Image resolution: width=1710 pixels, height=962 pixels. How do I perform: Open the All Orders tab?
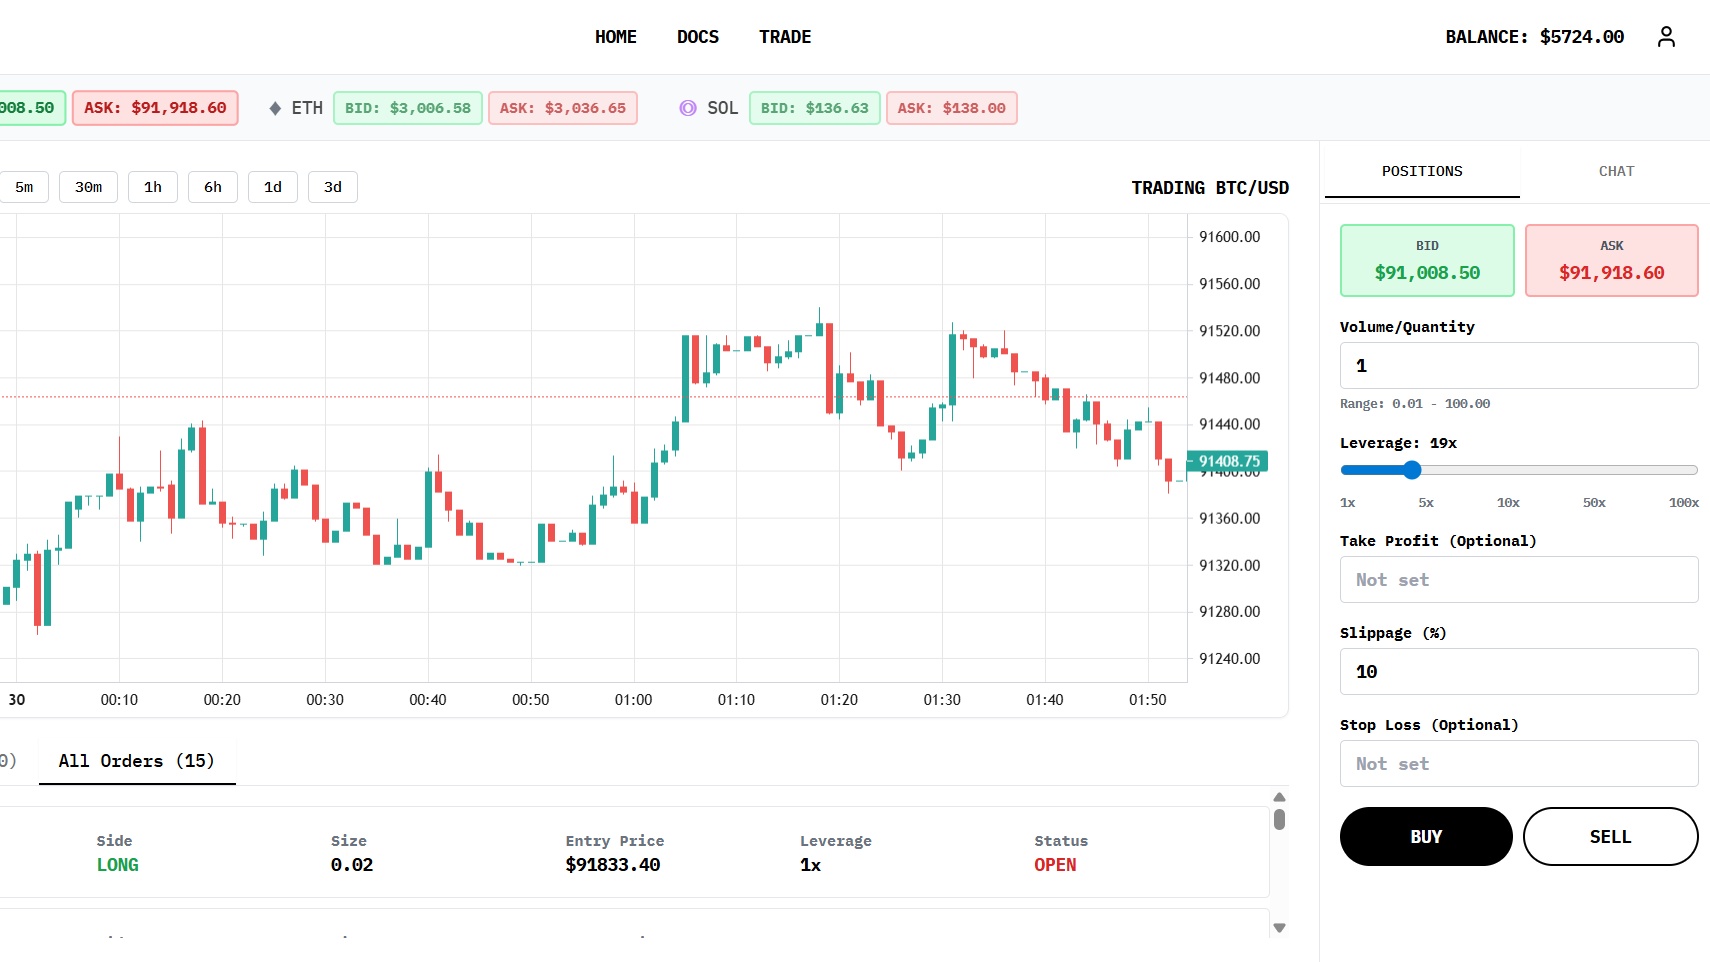pos(137,761)
